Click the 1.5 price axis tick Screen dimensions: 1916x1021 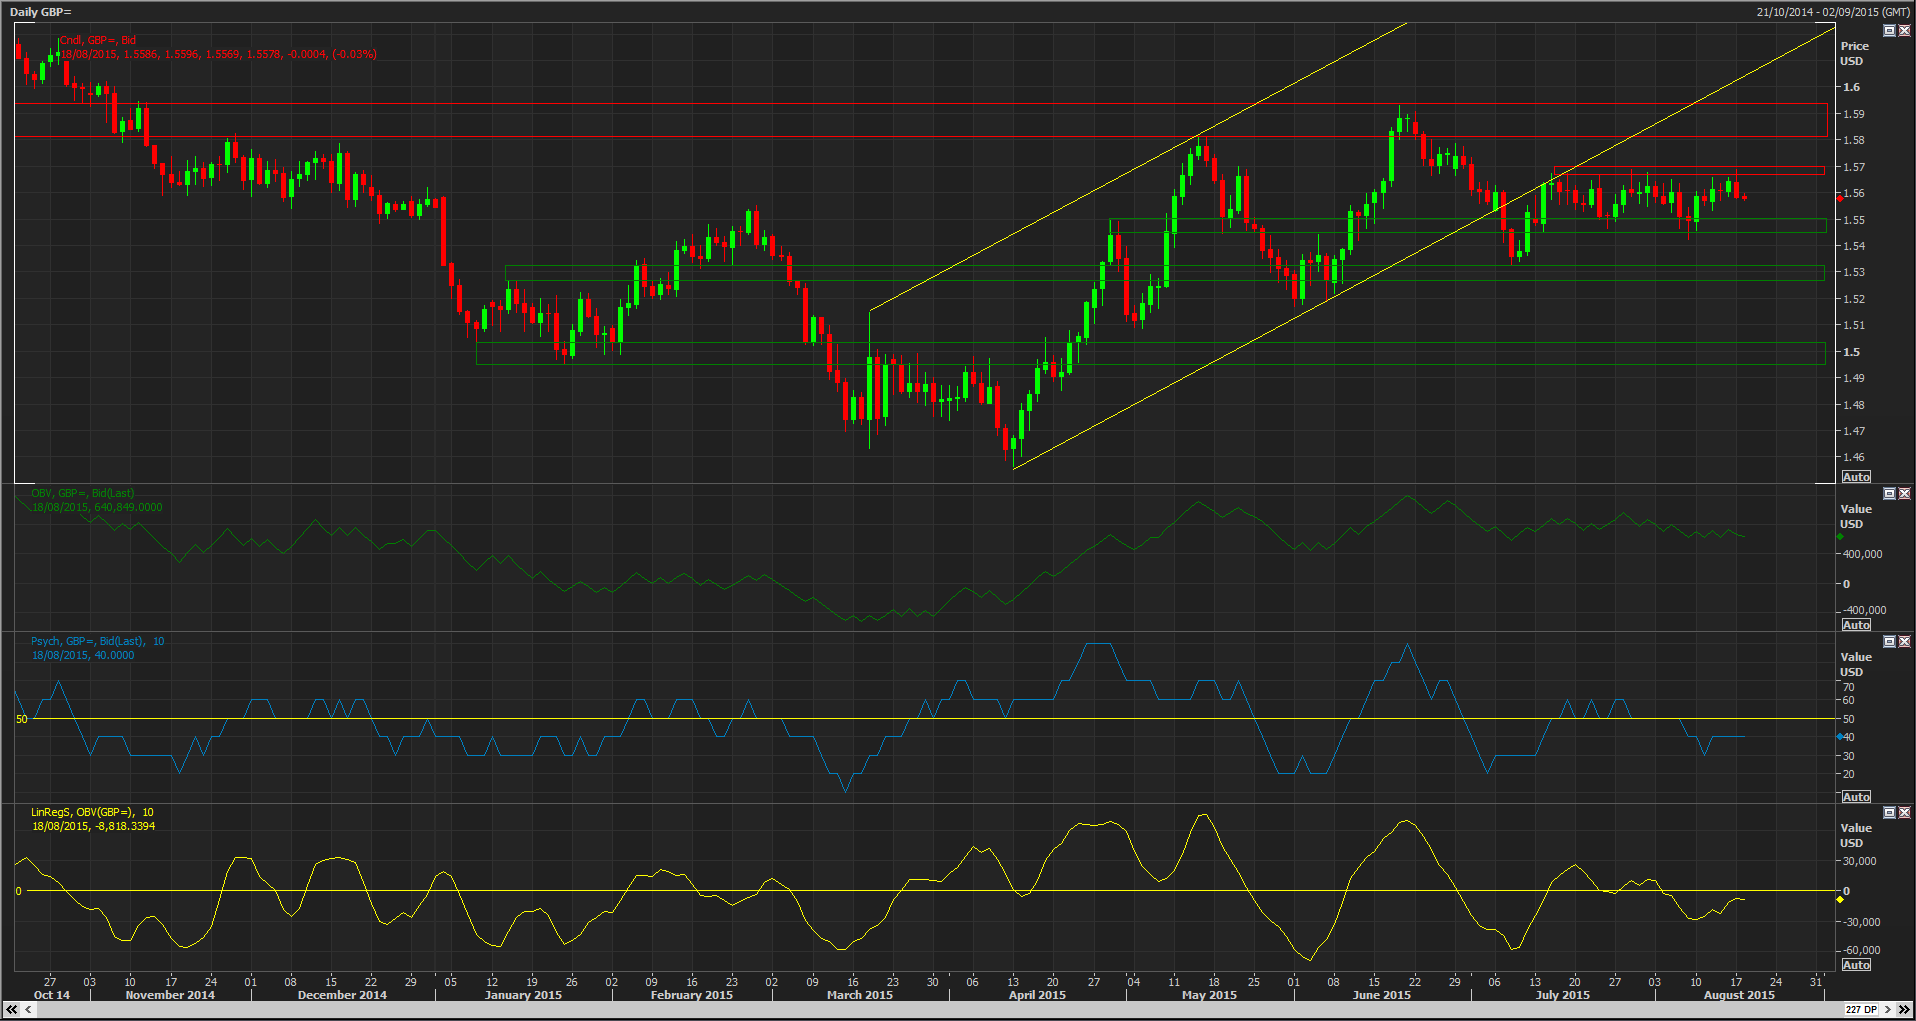(1851, 352)
